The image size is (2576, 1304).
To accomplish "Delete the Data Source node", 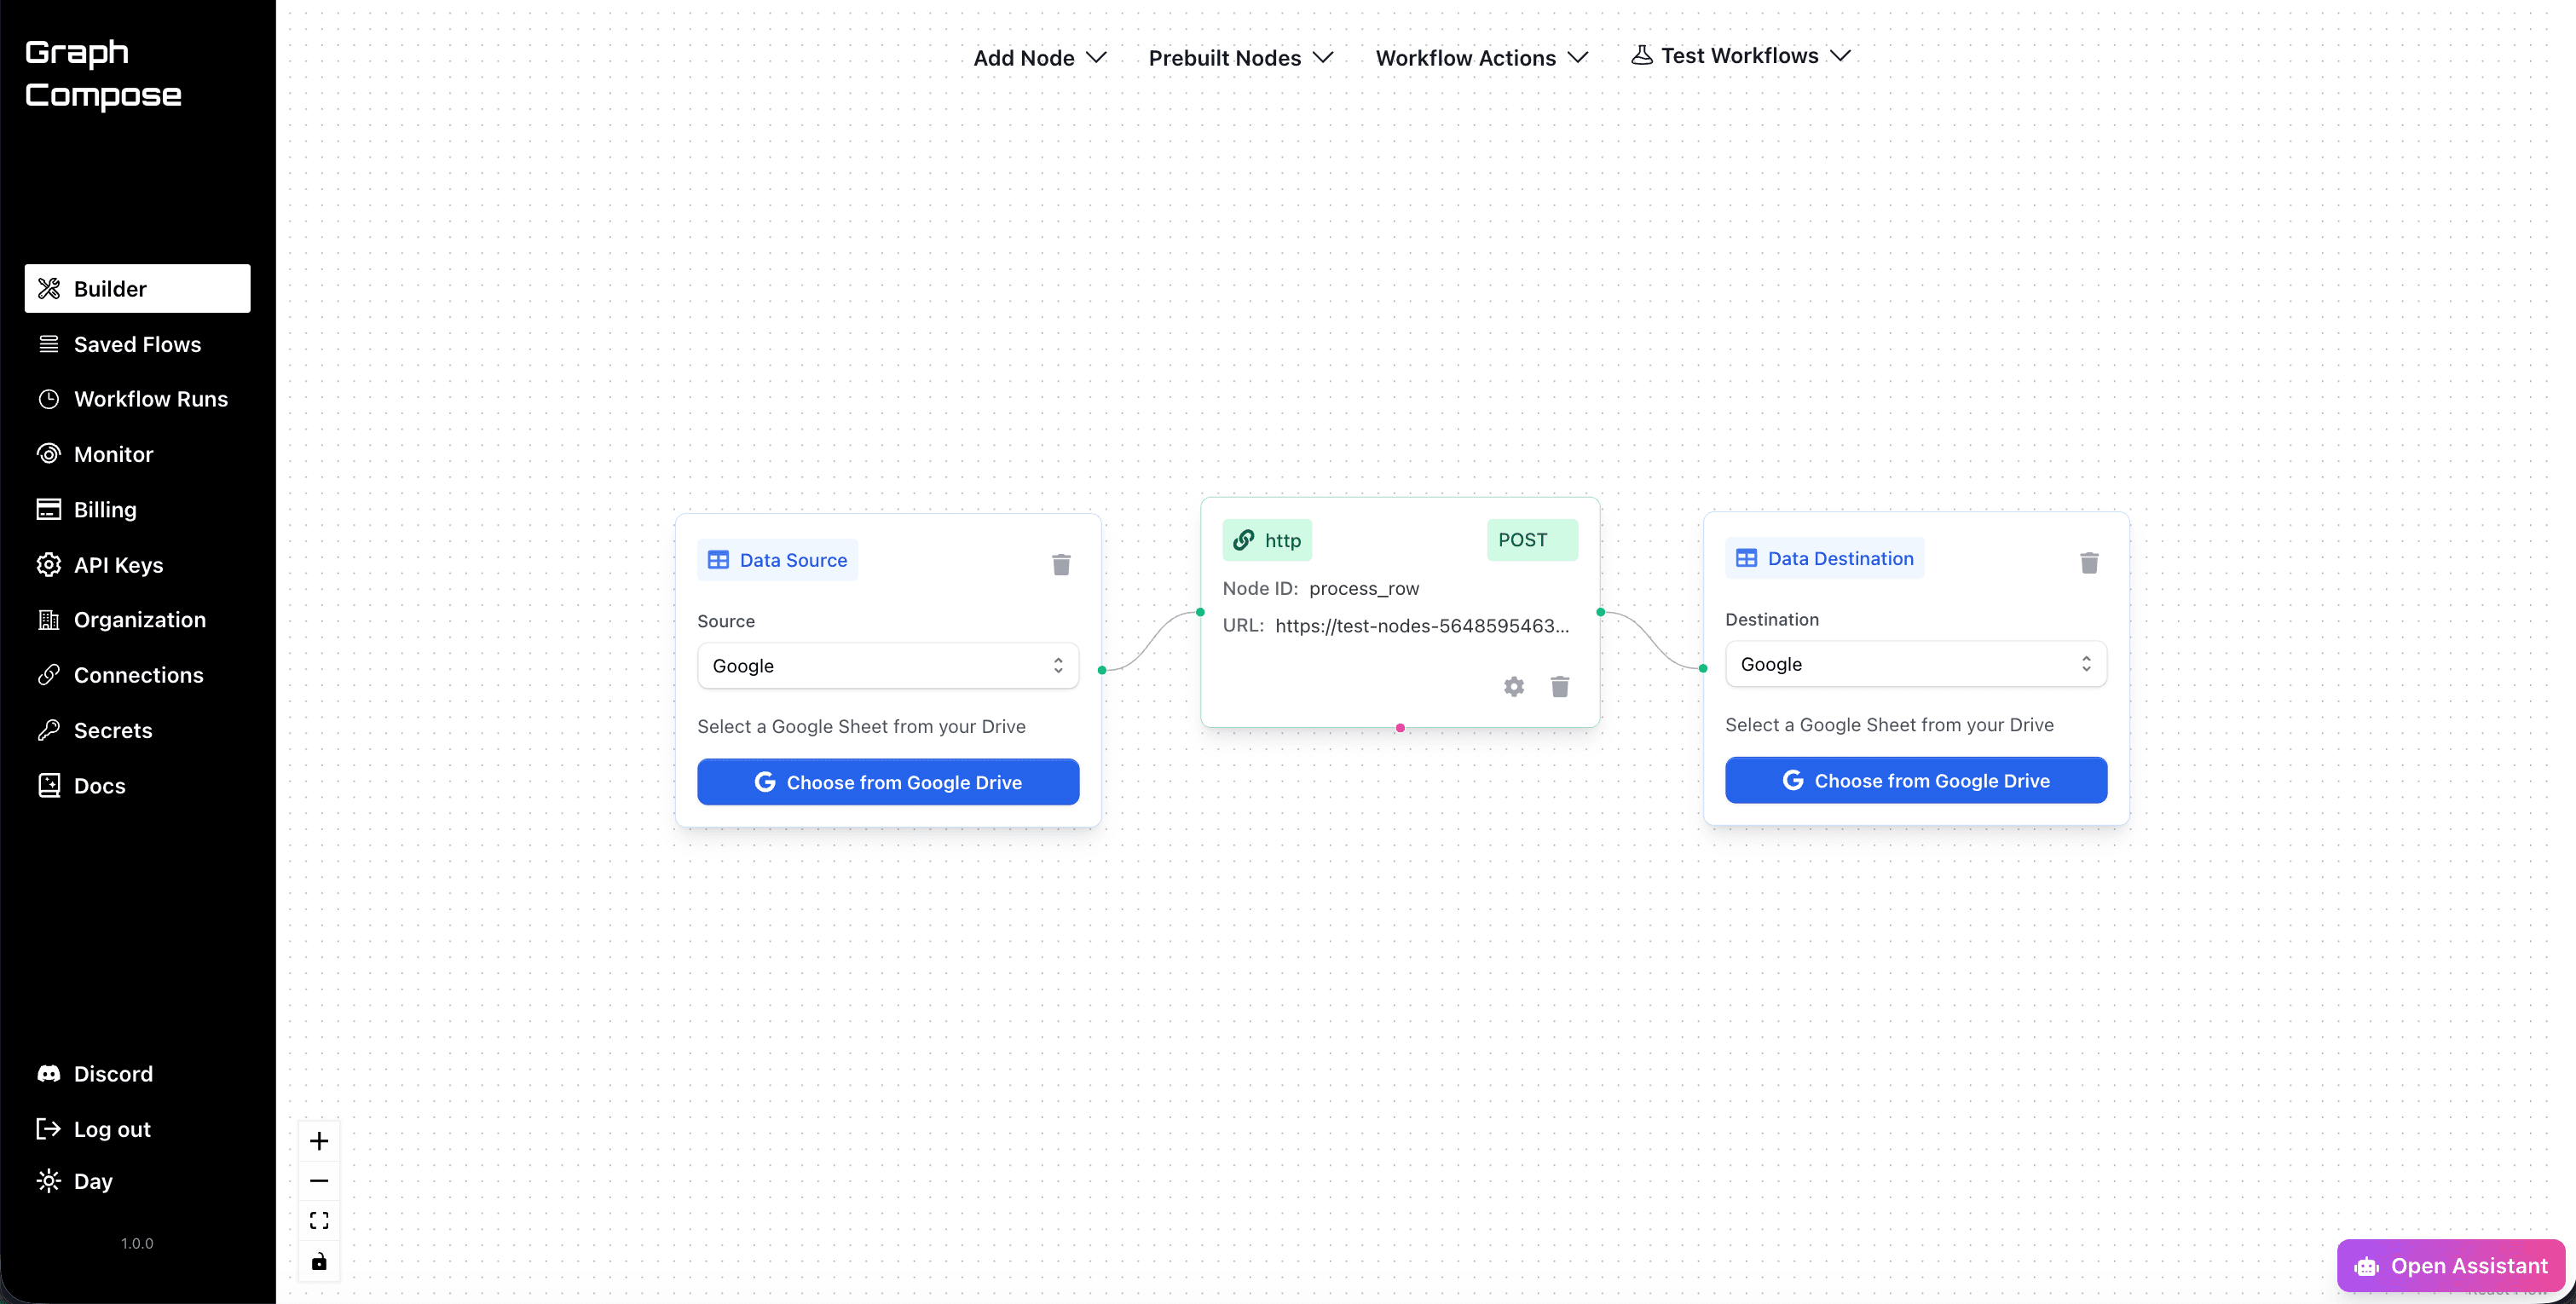I will 1061,564.
